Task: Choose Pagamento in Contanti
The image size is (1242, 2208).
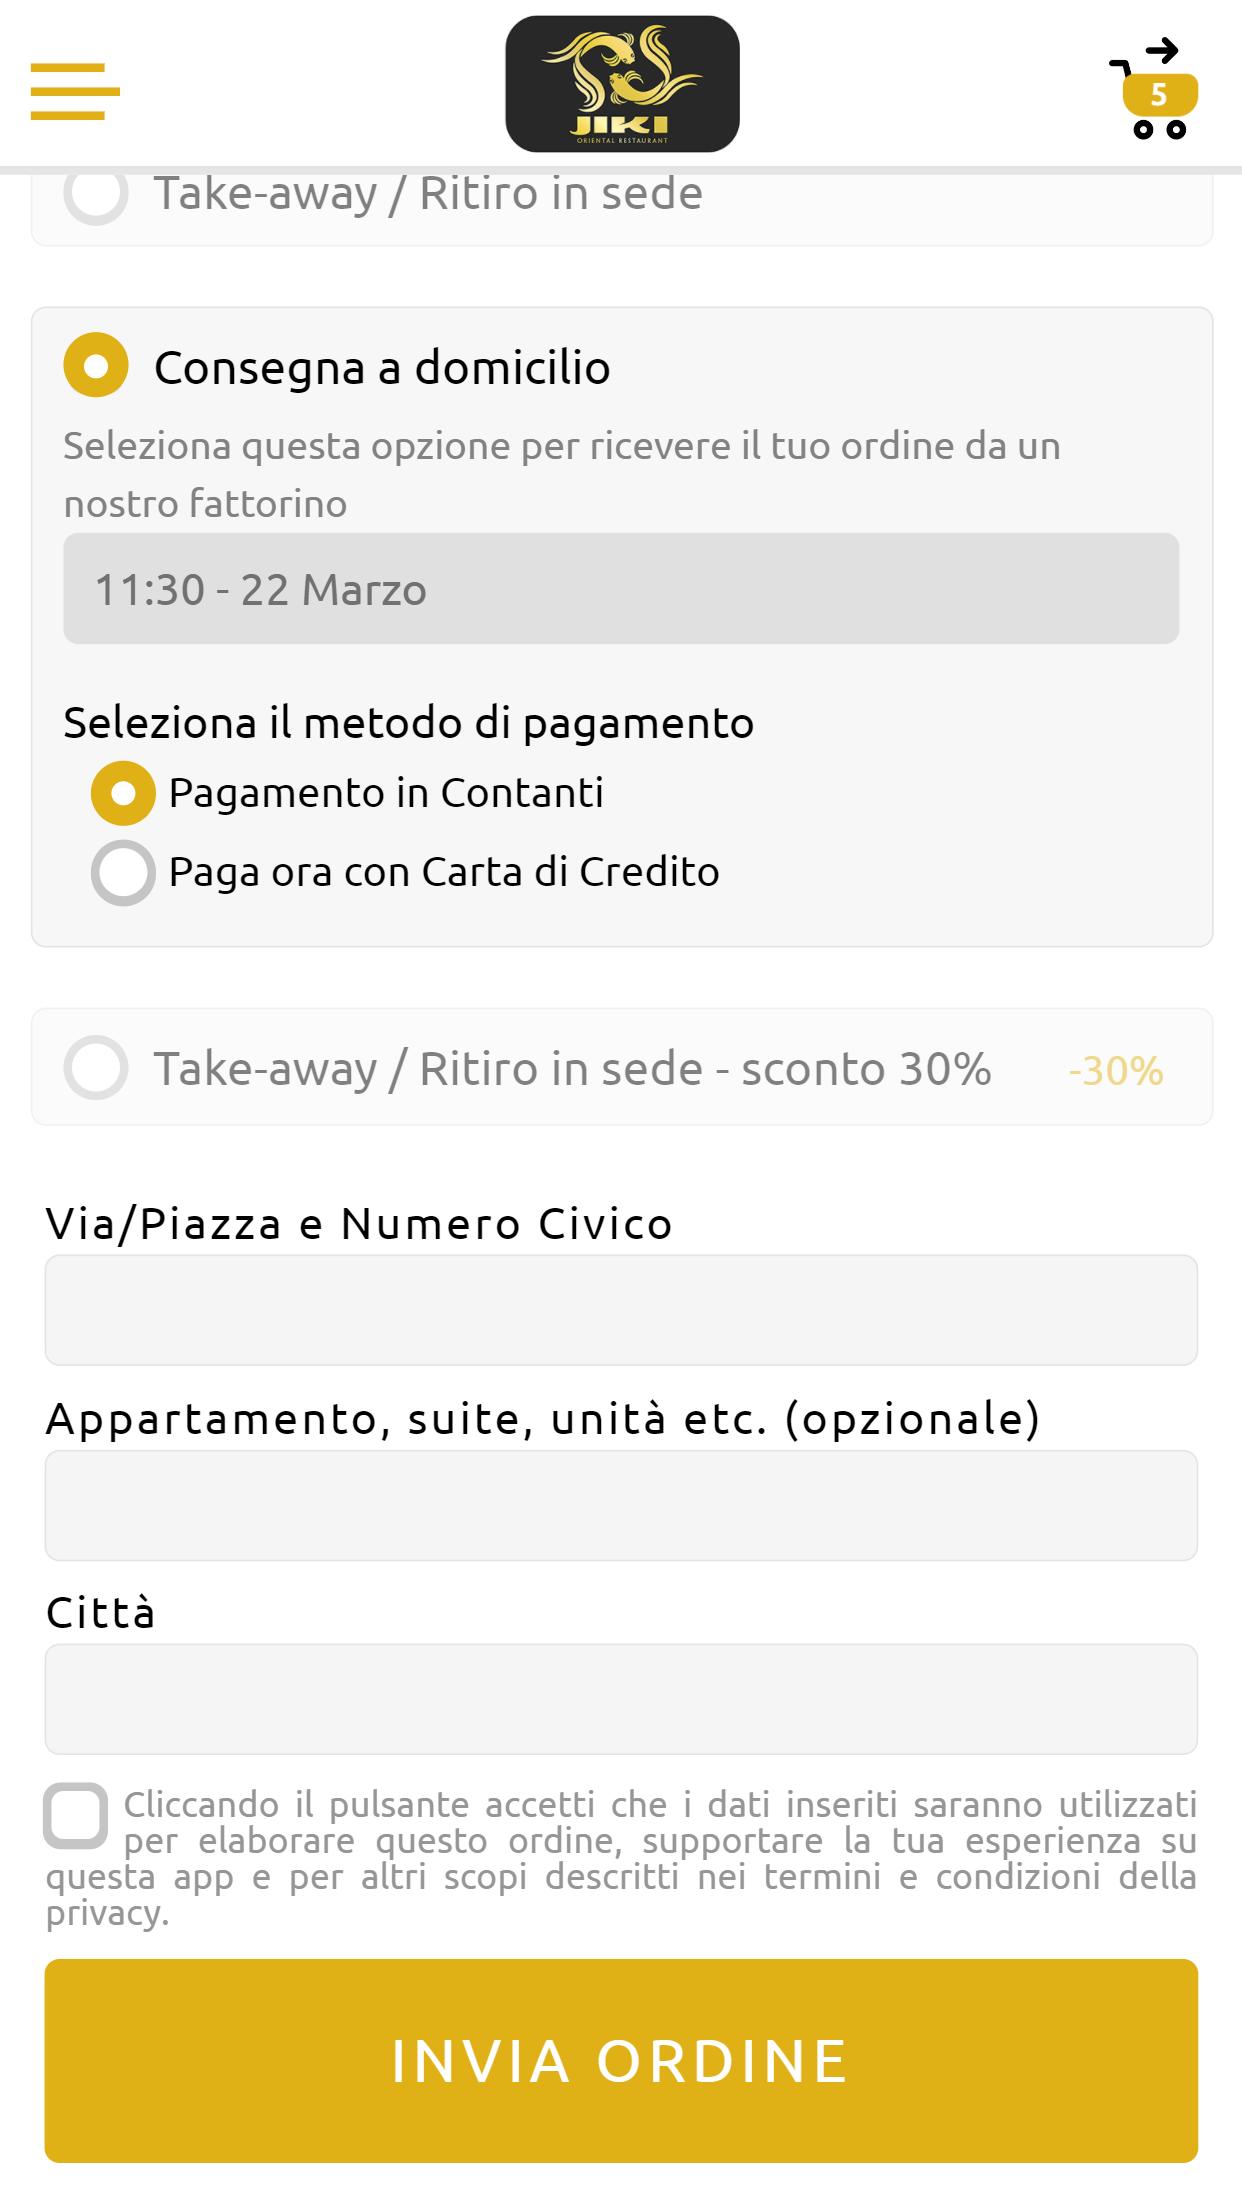Action: tap(123, 793)
